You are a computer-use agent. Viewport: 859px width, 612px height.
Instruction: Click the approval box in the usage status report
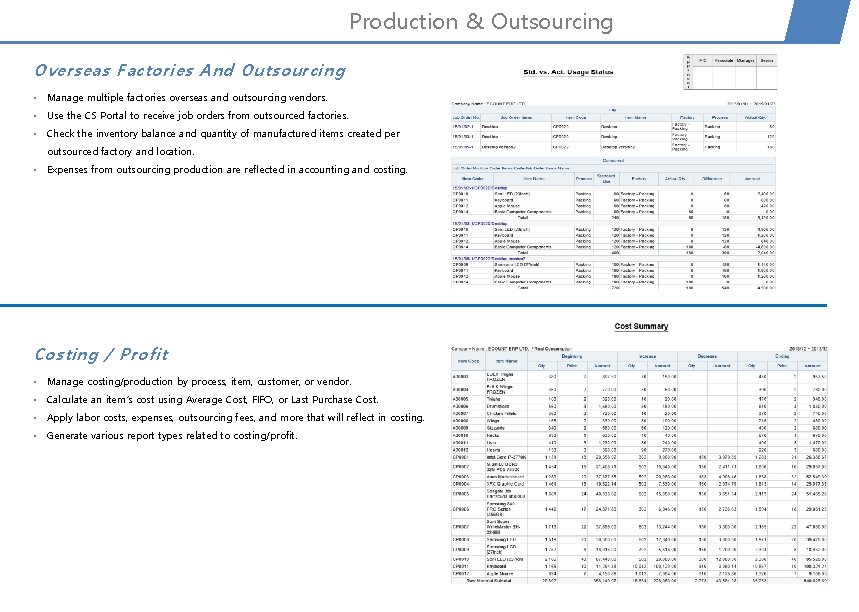coord(730,72)
